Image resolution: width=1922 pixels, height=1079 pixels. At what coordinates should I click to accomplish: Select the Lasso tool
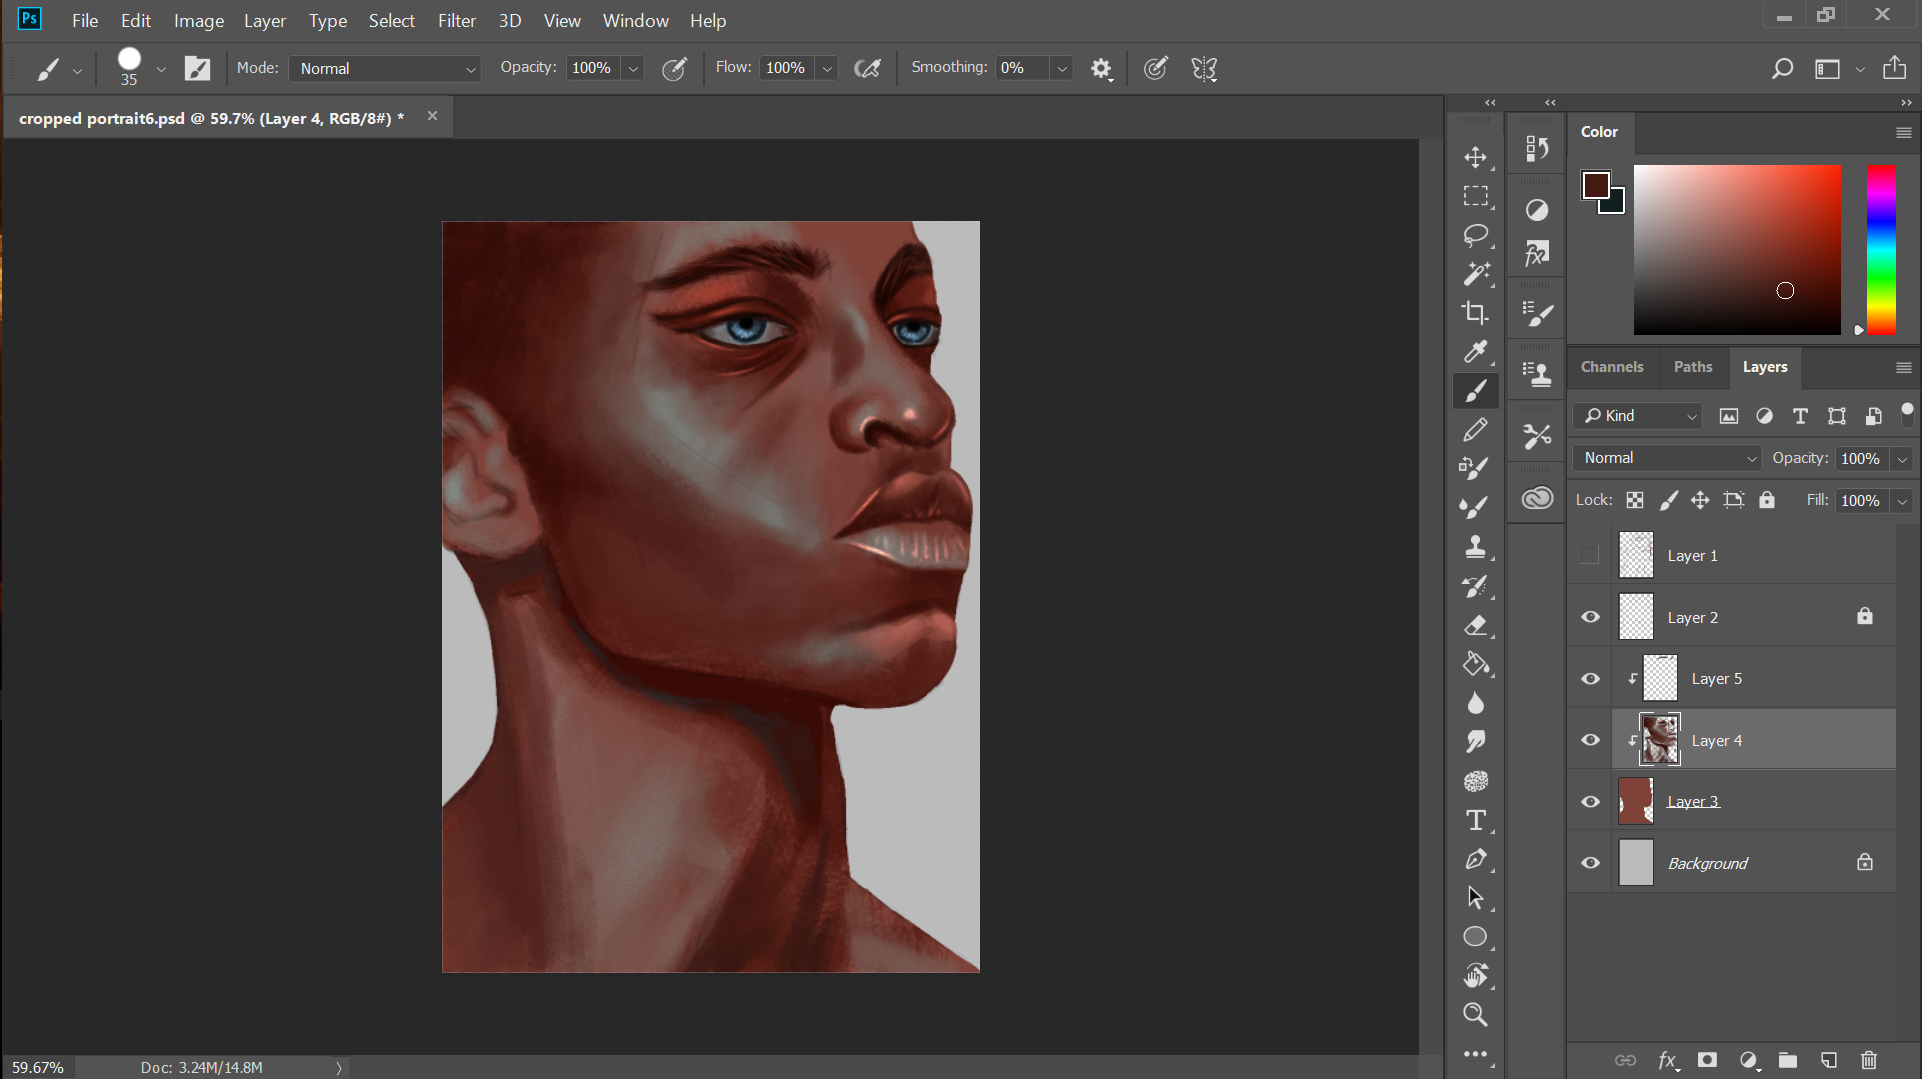tap(1475, 235)
